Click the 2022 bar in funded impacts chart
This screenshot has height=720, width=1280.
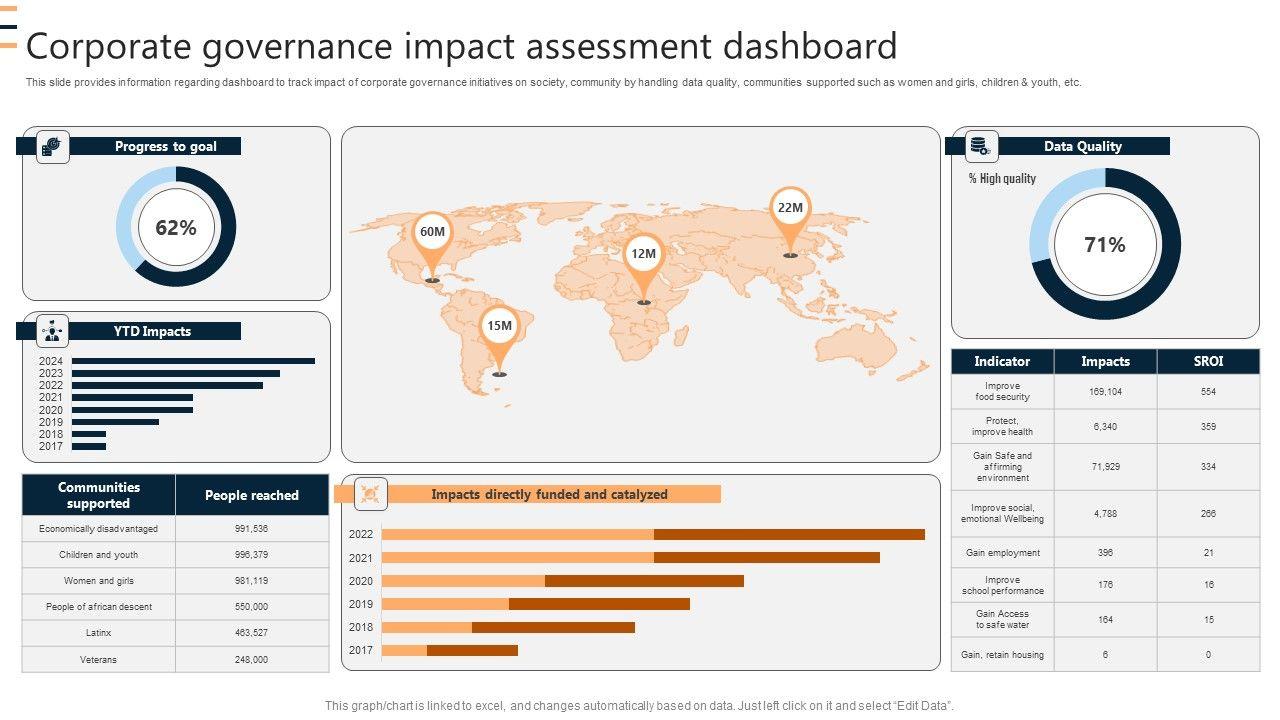[x=653, y=534]
